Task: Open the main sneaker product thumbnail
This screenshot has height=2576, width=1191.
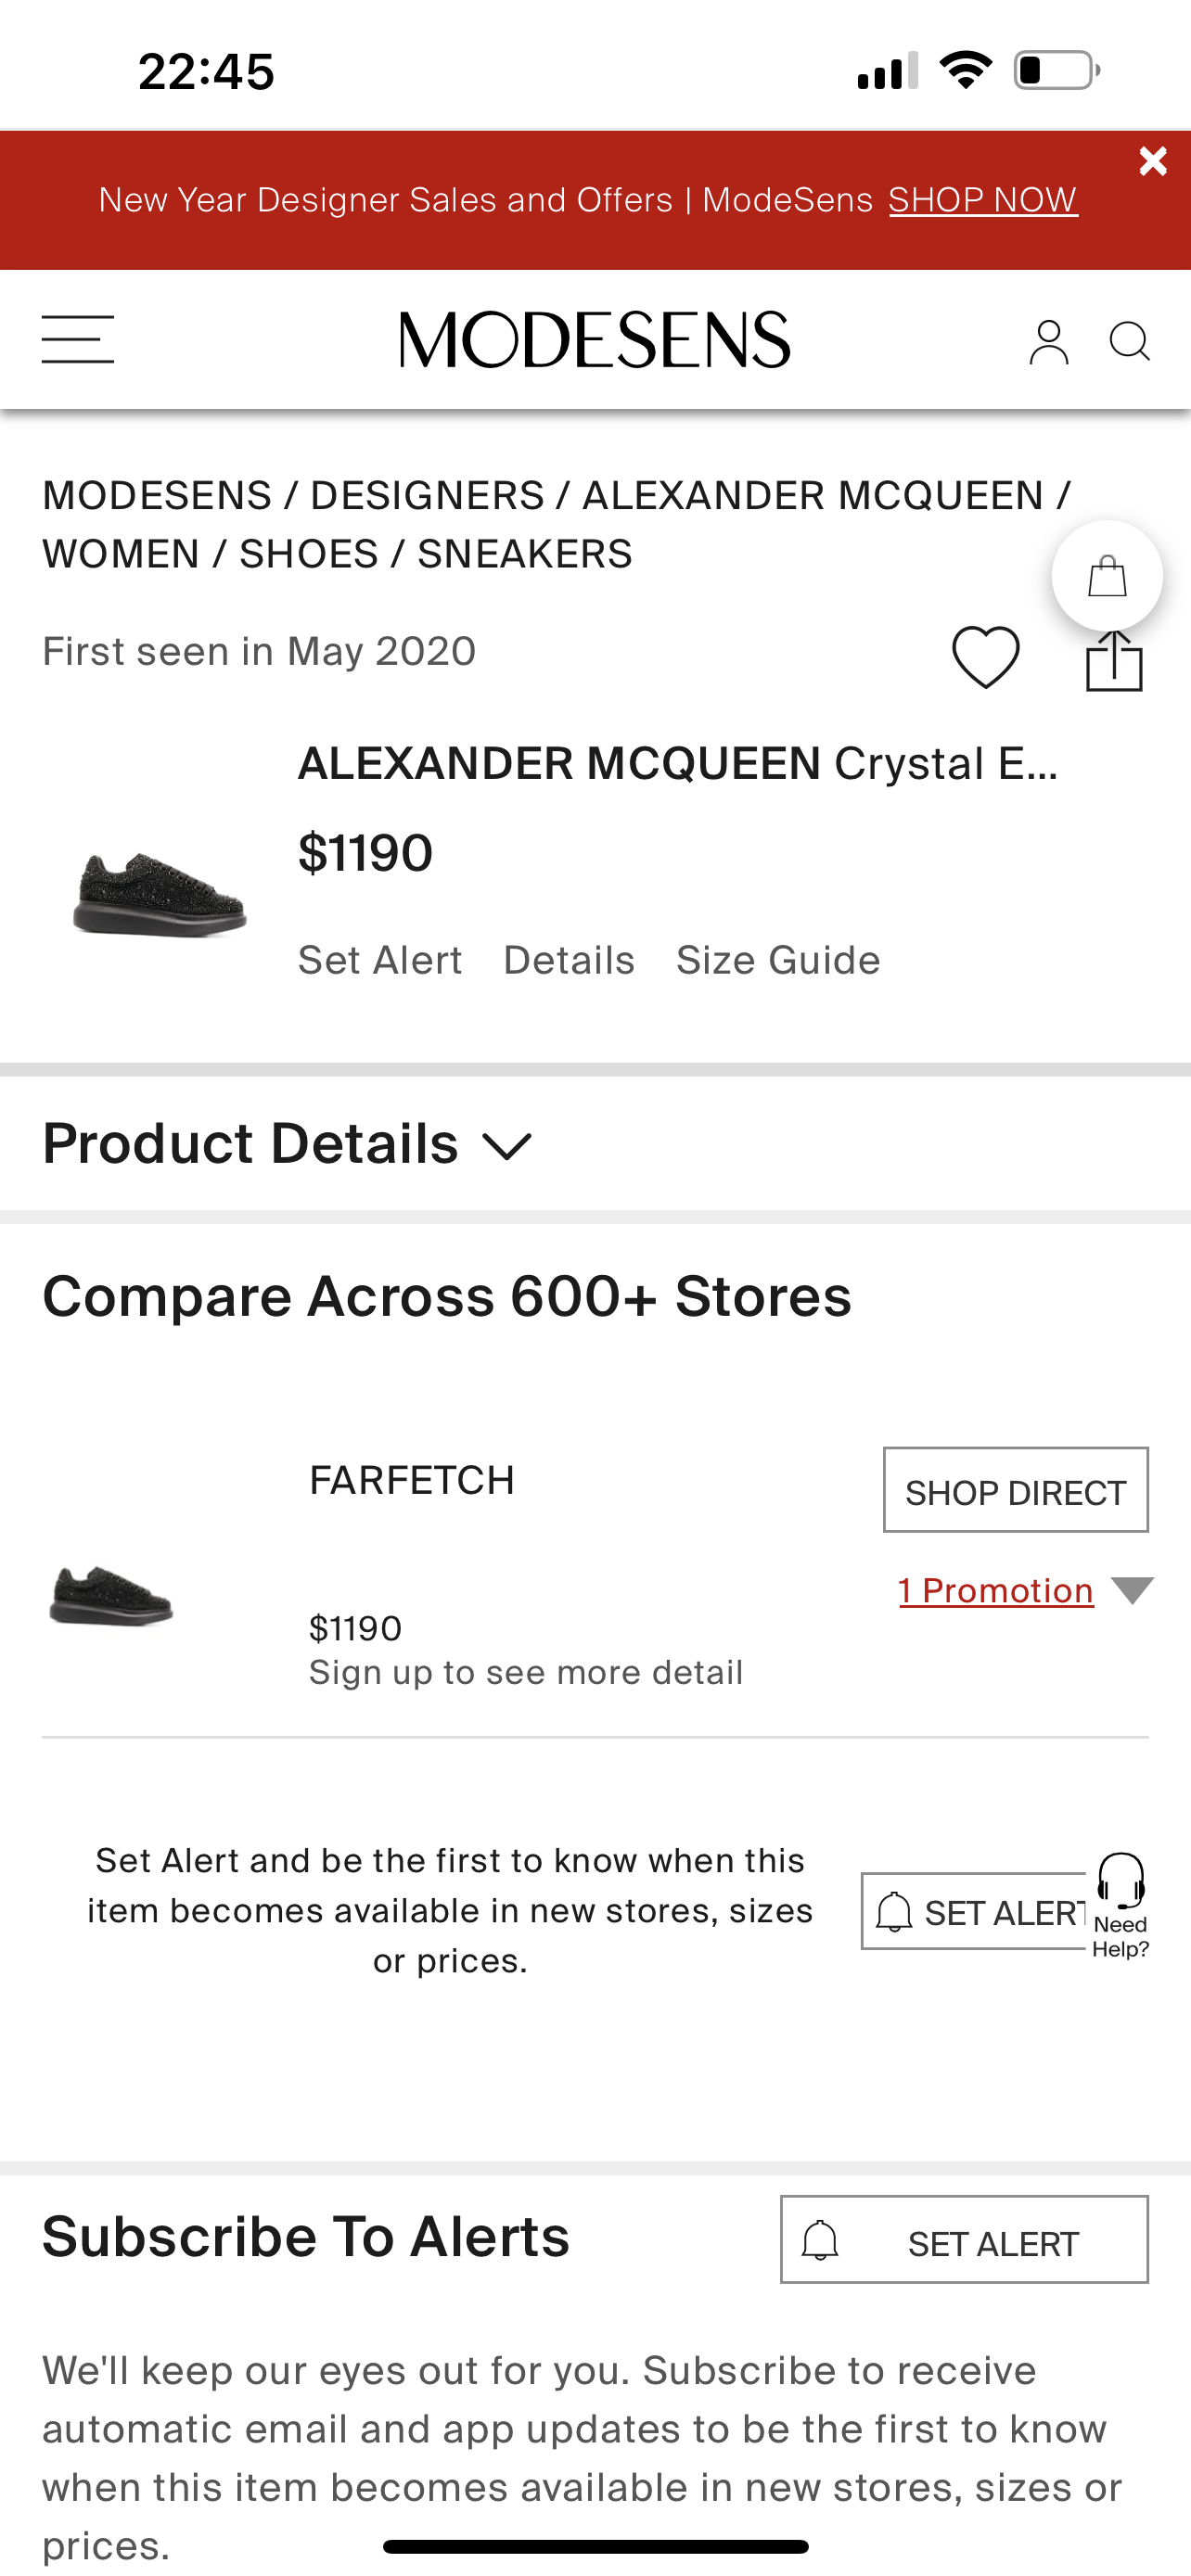Action: [x=160, y=893]
